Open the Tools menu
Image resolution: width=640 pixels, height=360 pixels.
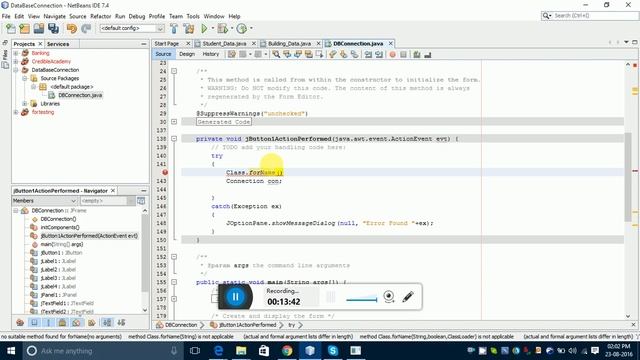click(193, 16)
